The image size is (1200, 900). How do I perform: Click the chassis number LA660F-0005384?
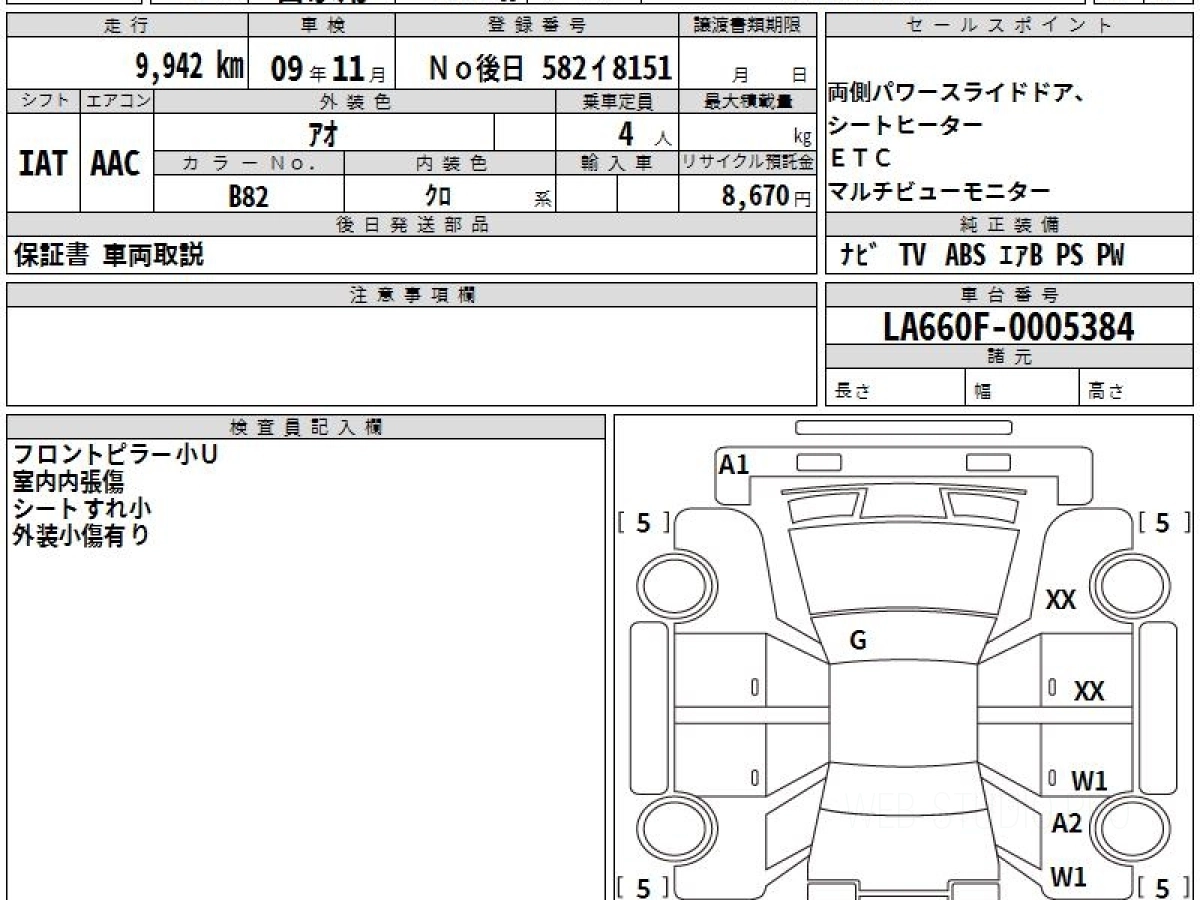coord(1009,326)
